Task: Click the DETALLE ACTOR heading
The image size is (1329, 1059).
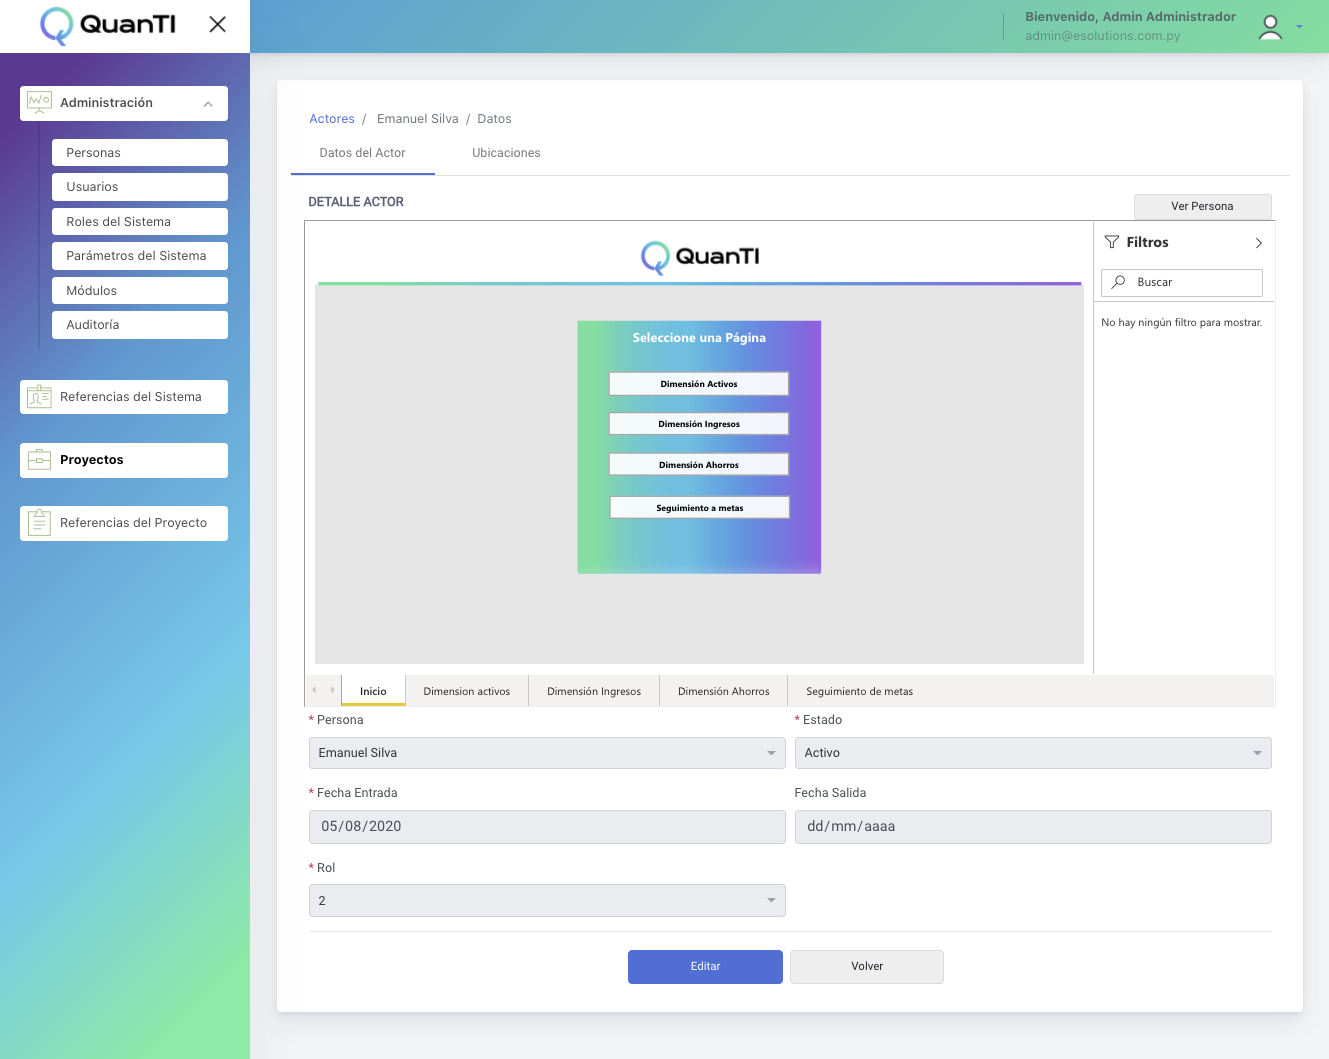Action: pyautogui.click(x=356, y=202)
